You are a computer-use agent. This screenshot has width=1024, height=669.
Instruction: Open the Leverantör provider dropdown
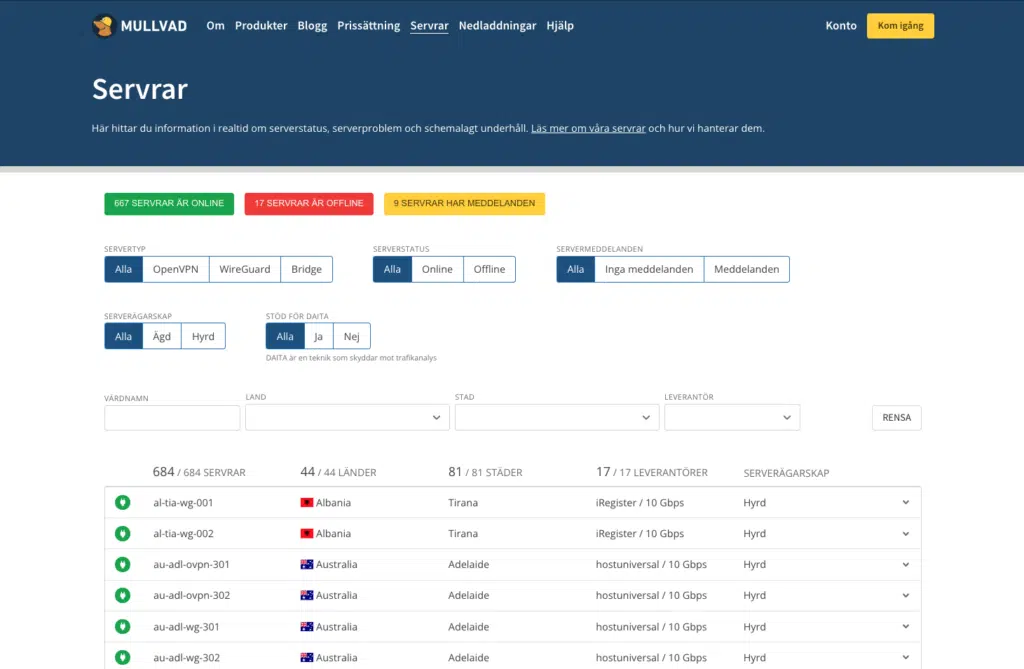pos(732,417)
